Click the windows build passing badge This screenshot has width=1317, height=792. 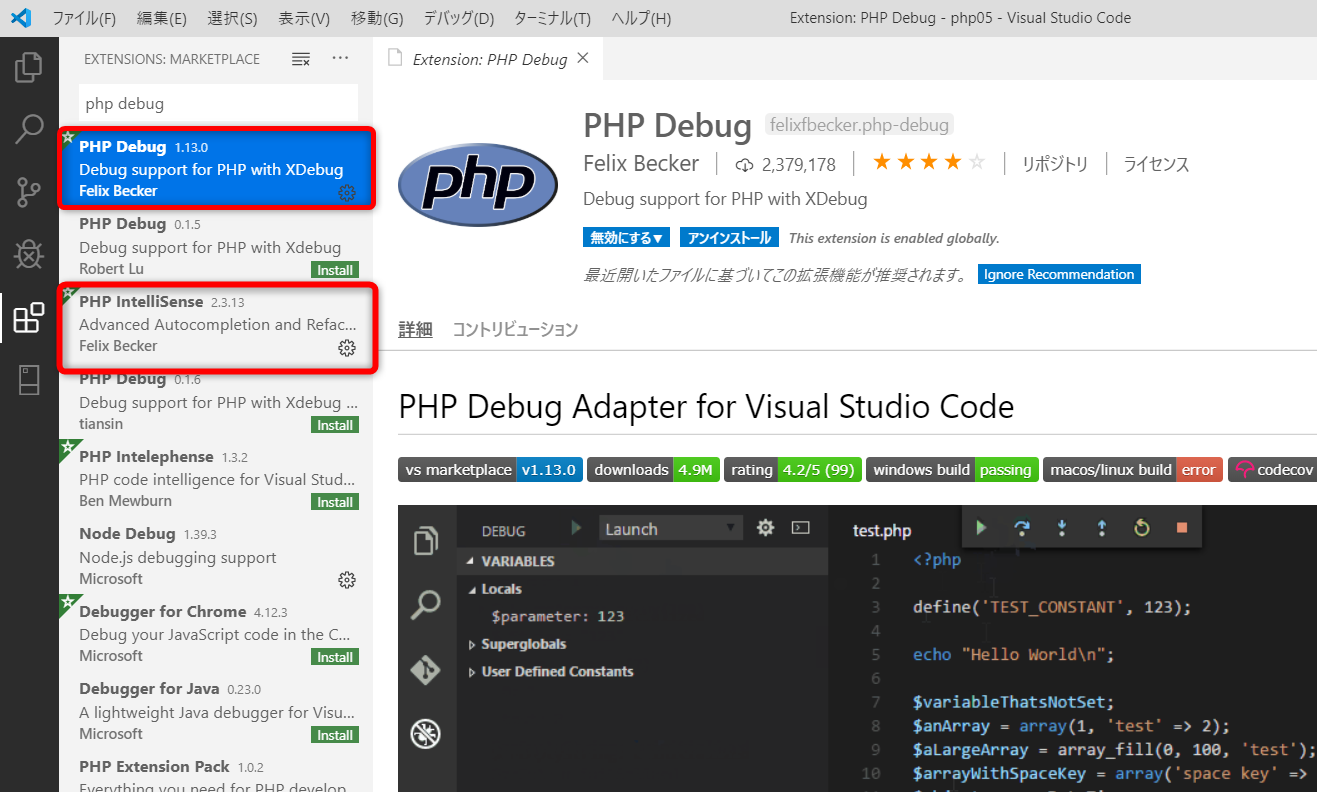(x=952, y=470)
